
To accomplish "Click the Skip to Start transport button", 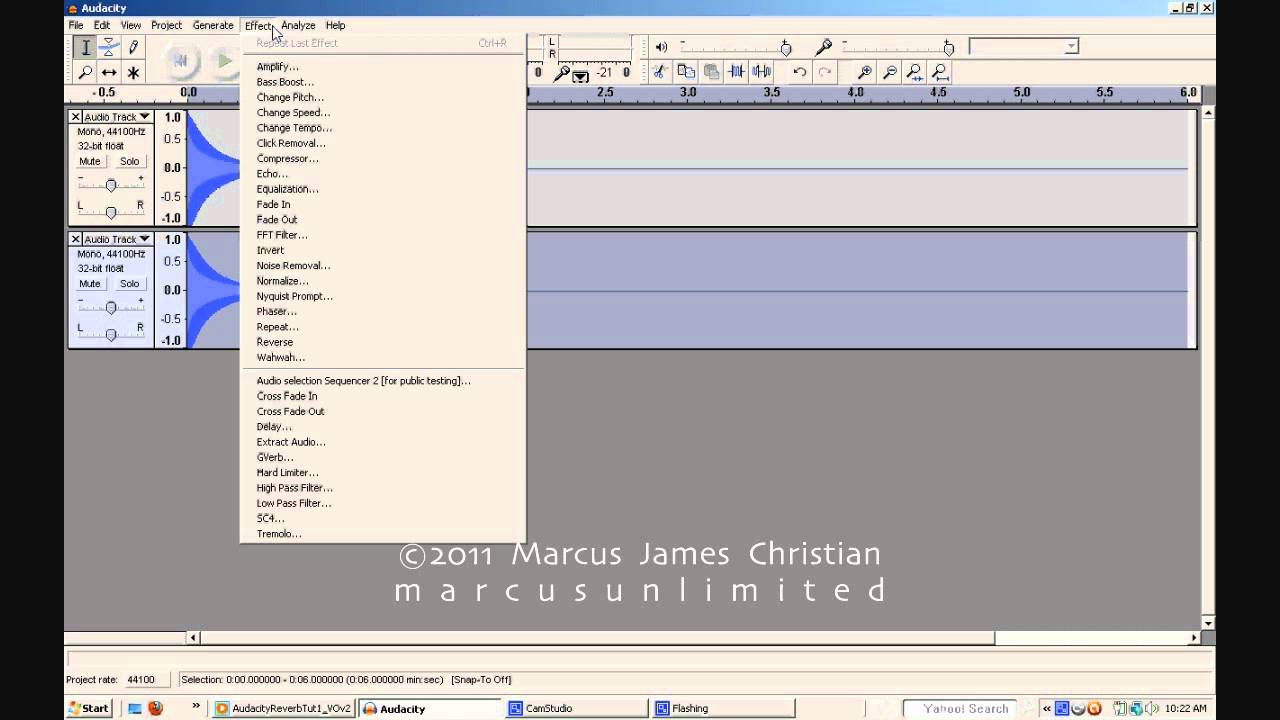I will click(181, 61).
